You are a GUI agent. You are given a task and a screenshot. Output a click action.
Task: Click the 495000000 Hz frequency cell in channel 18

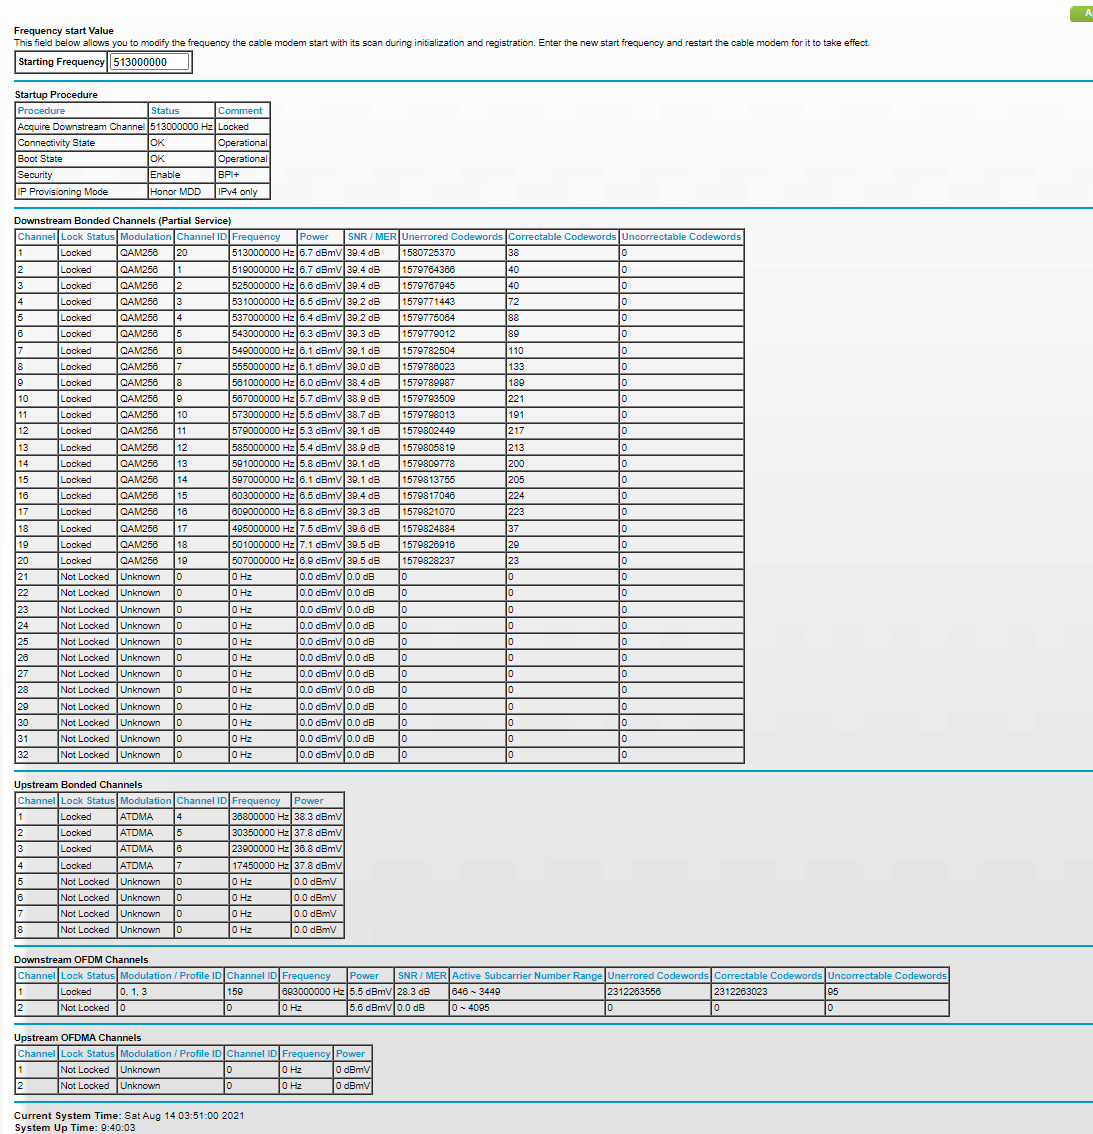(263, 529)
